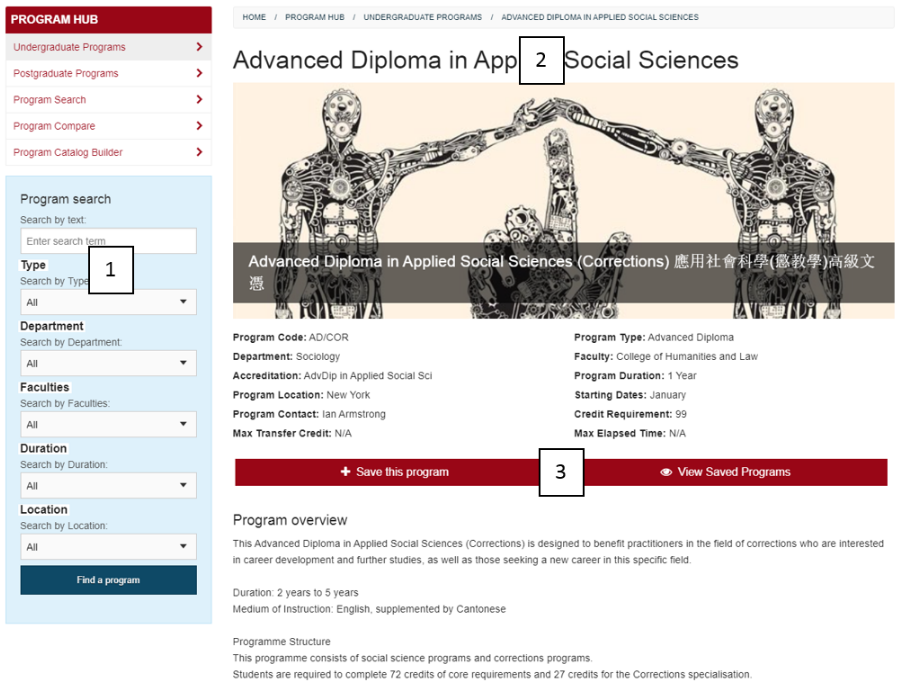Open the Search by Location dropdown
The height and width of the screenshot is (694, 905).
[x=108, y=547]
